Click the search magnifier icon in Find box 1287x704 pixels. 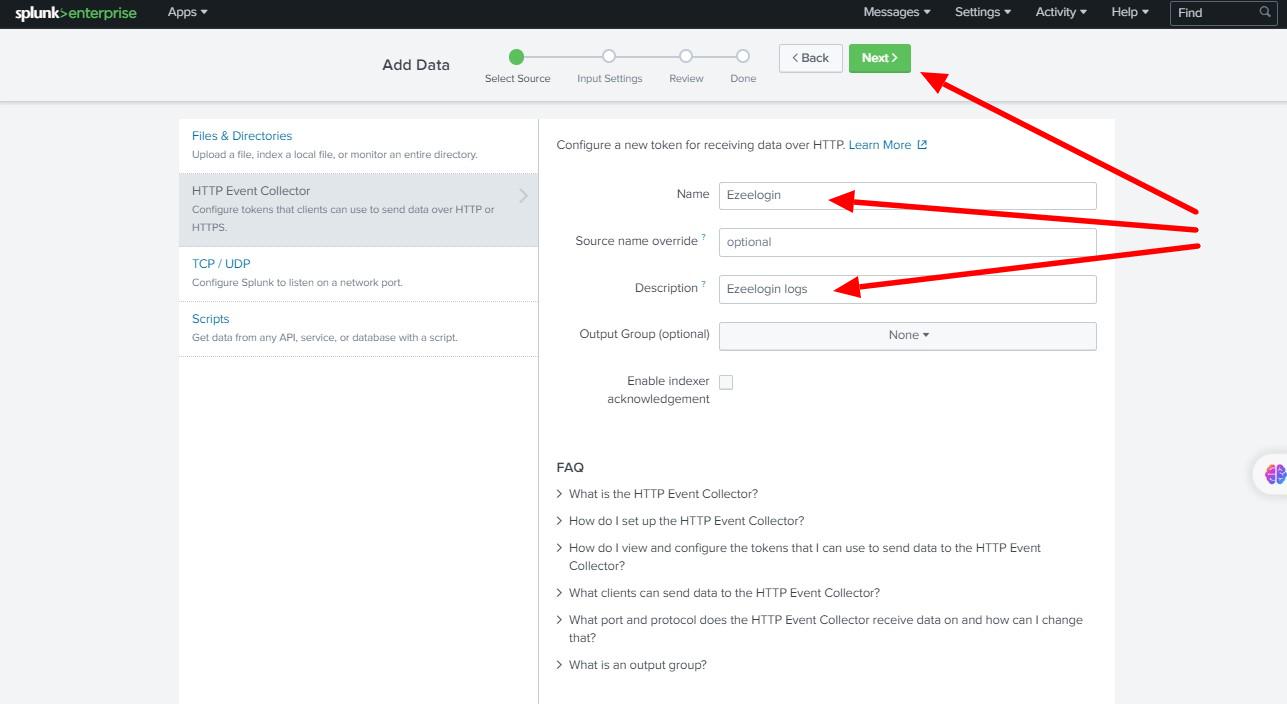click(1265, 13)
